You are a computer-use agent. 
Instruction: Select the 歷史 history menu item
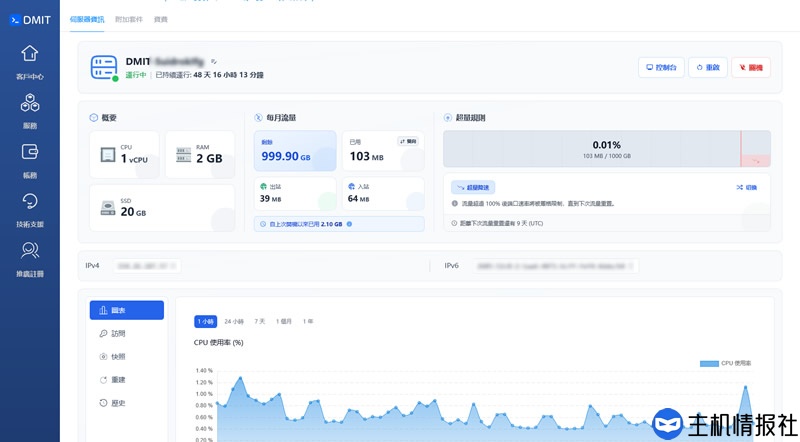click(x=127, y=403)
